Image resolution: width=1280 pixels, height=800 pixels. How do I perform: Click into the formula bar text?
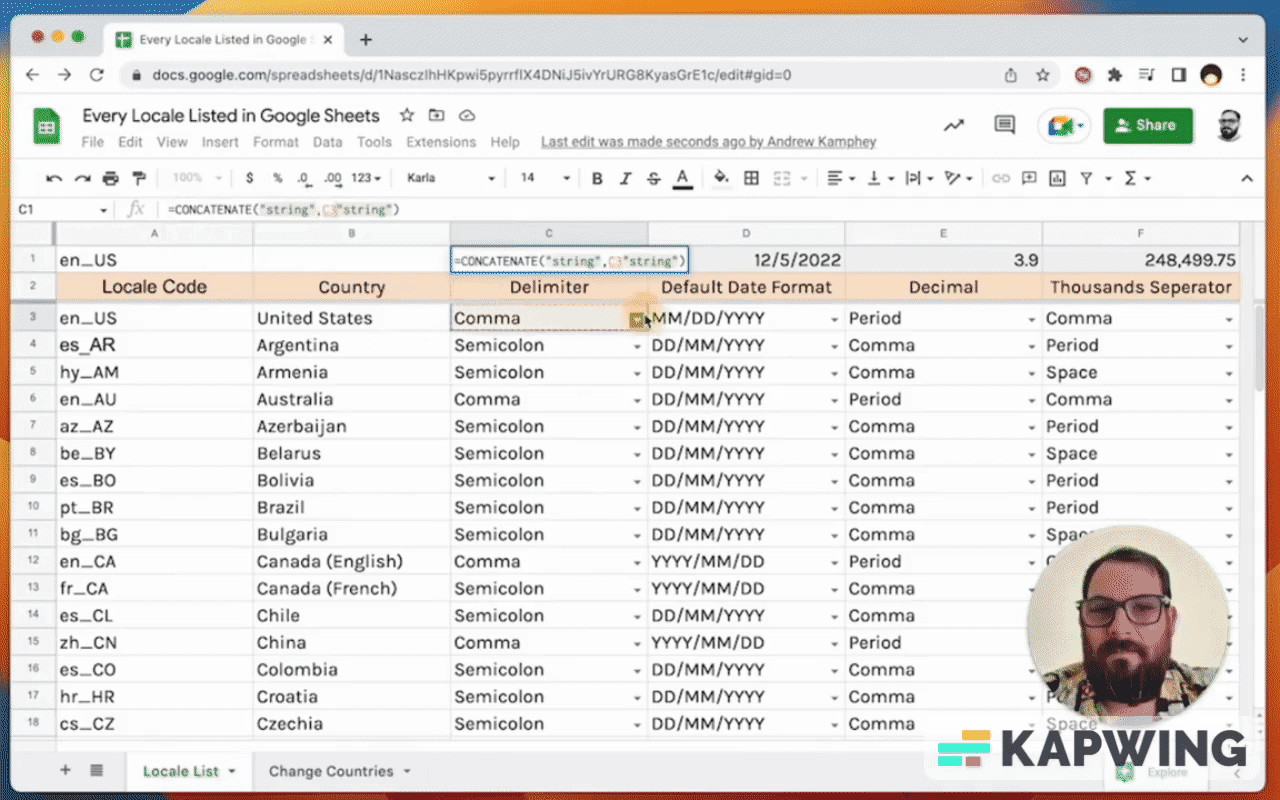click(283, 210)
